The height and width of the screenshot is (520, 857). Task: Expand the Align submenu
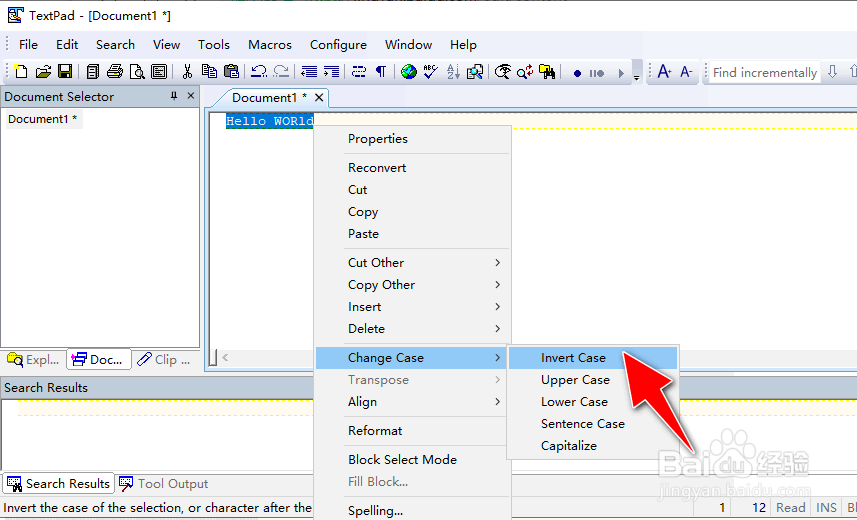point(413,401)
